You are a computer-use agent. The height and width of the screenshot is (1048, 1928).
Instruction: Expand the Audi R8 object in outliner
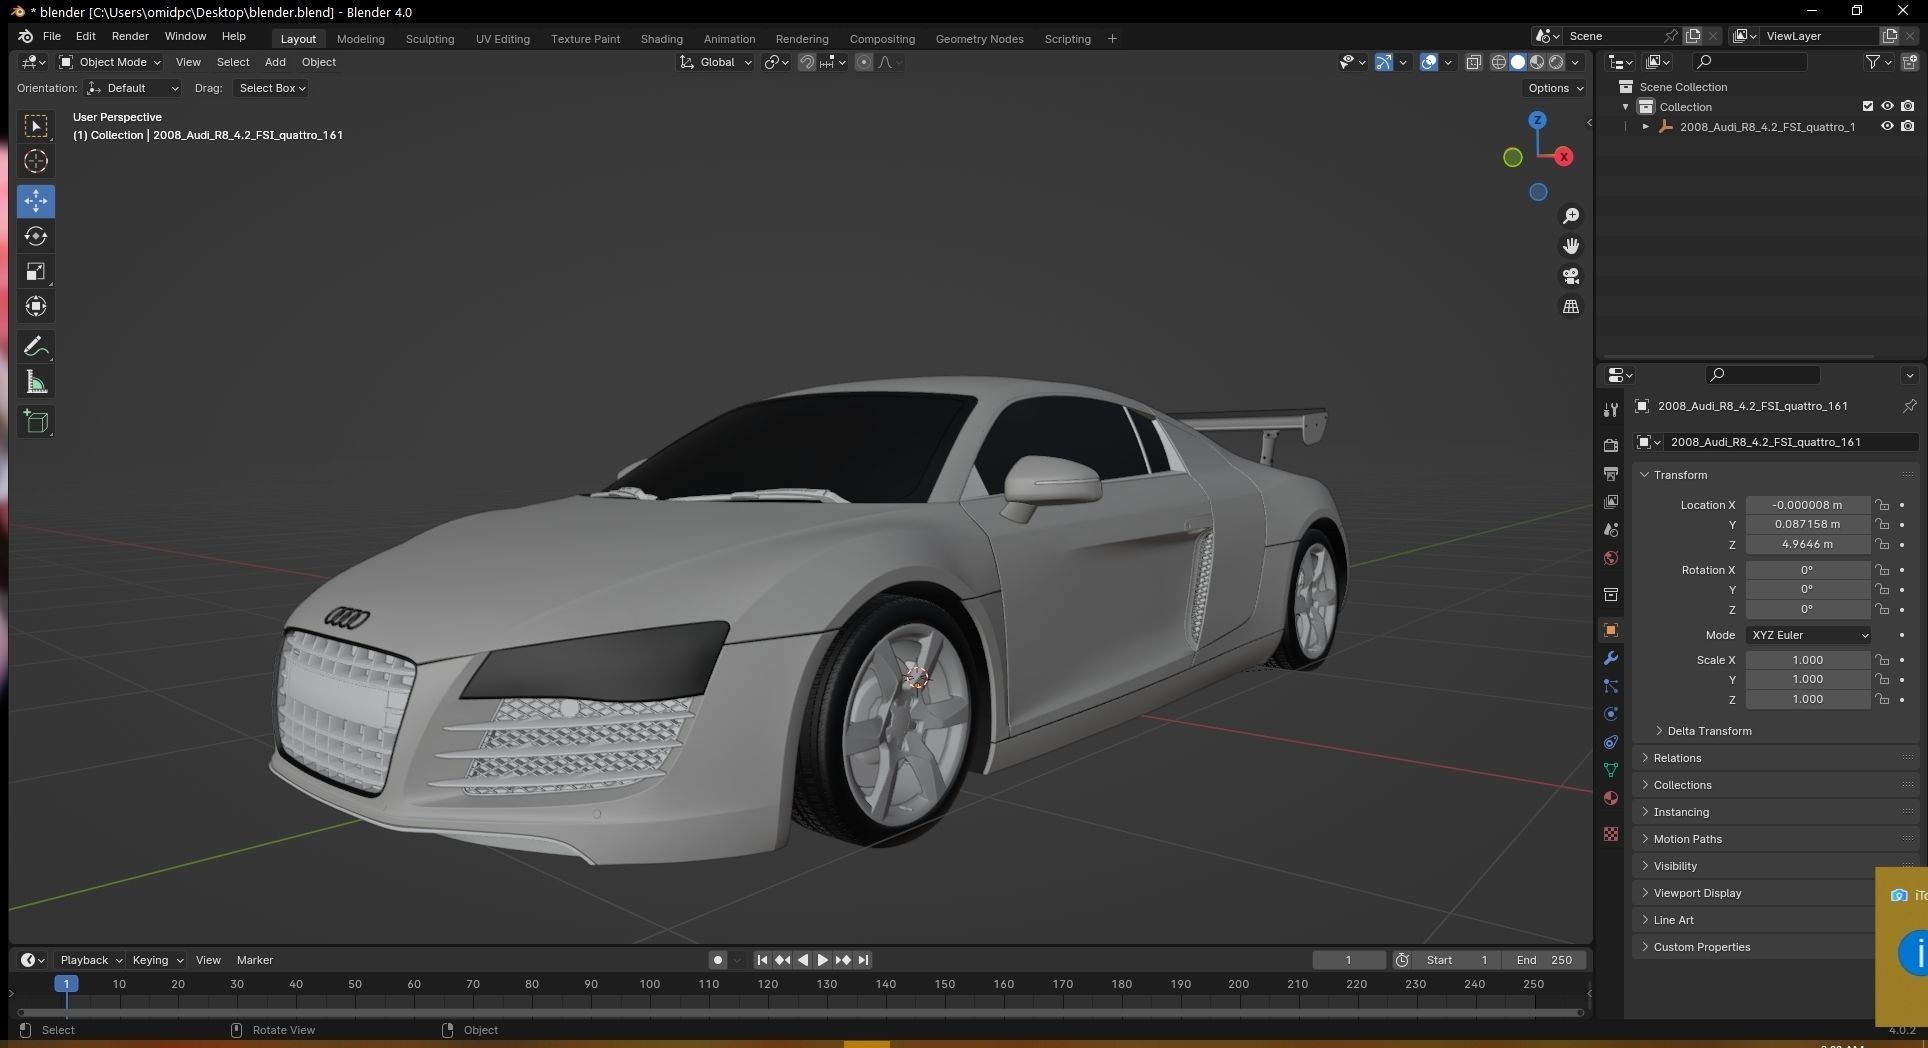pos(1645,127)
